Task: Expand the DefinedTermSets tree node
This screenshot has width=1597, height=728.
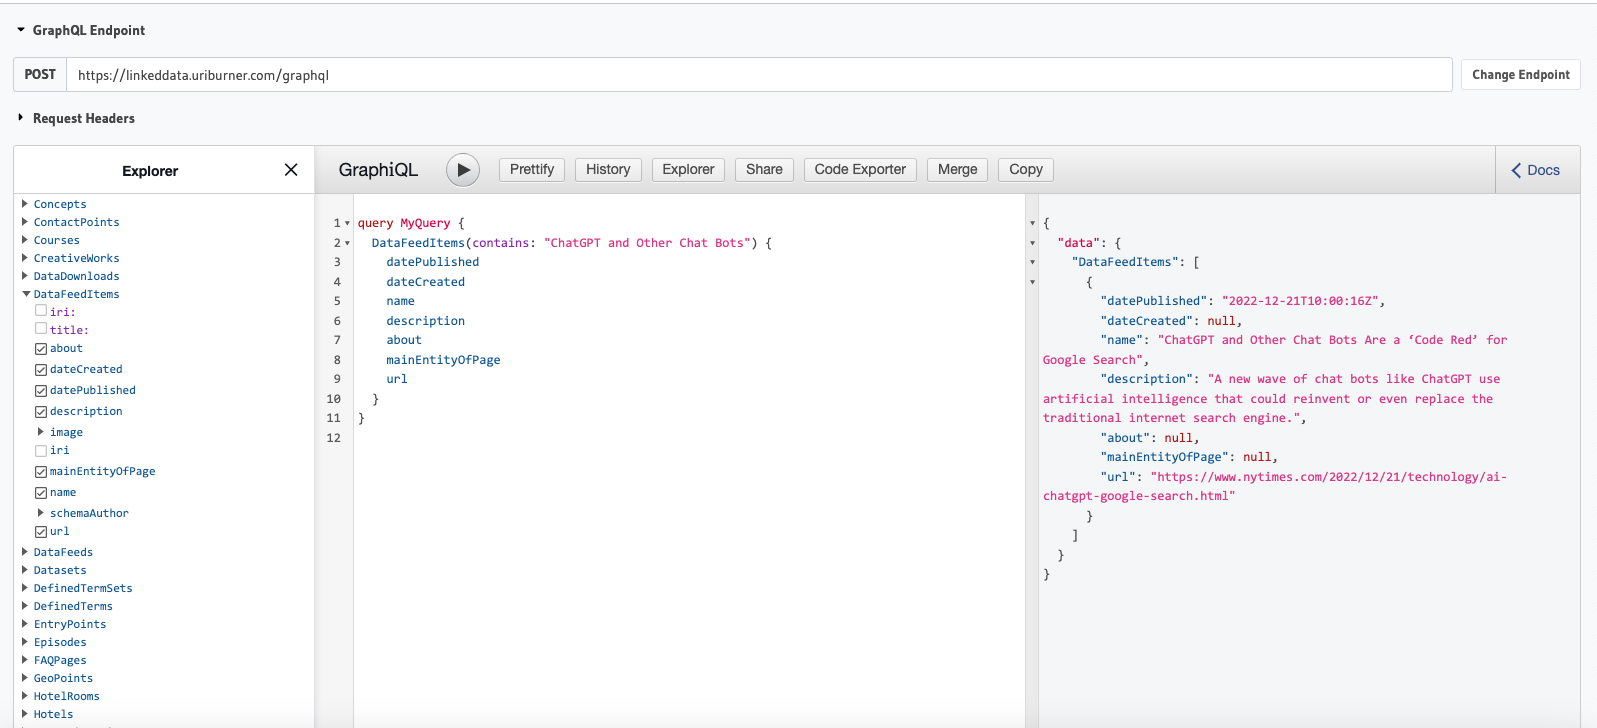Action: 25,588
